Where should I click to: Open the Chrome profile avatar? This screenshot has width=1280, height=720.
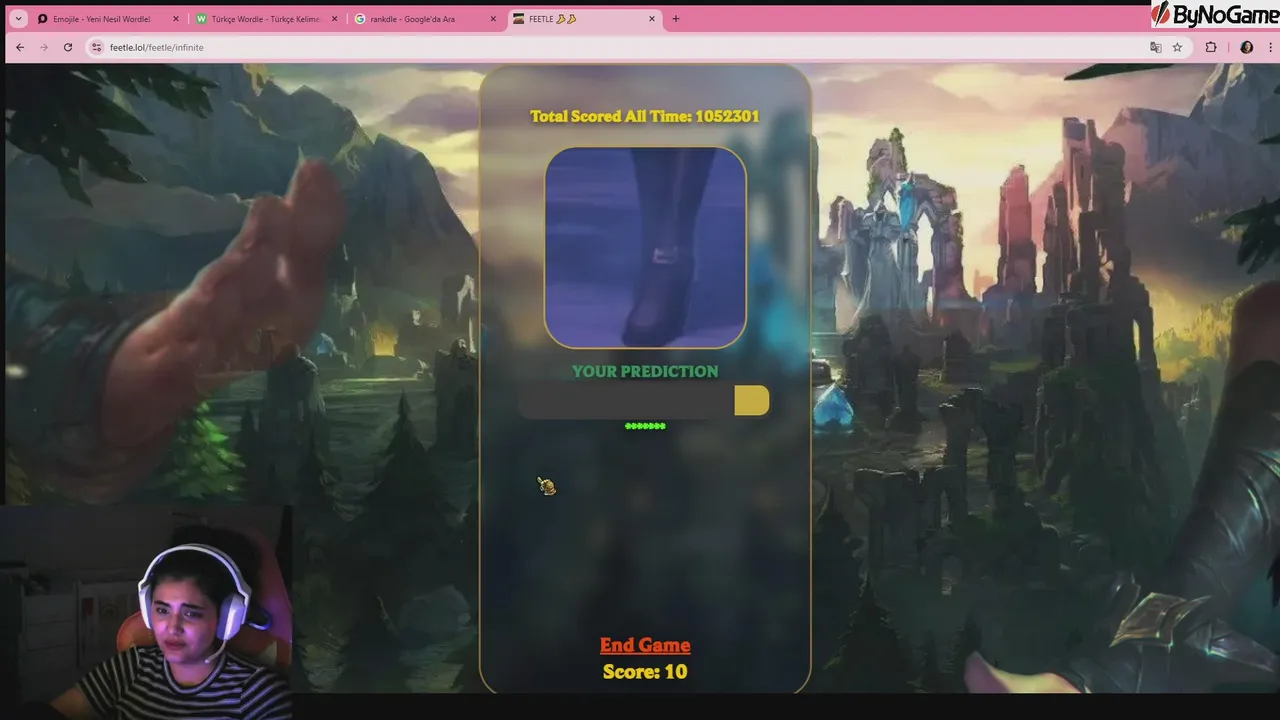[1246, 47]
